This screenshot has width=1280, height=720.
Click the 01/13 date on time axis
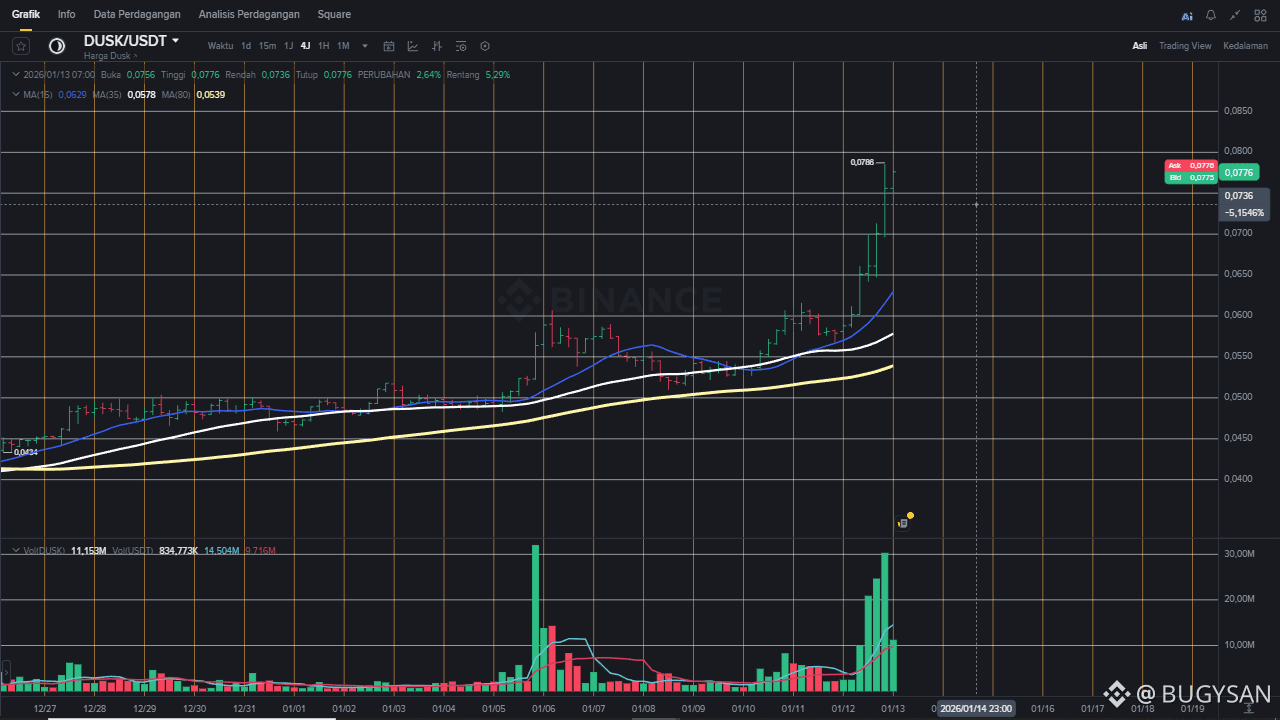pos(893,708)
